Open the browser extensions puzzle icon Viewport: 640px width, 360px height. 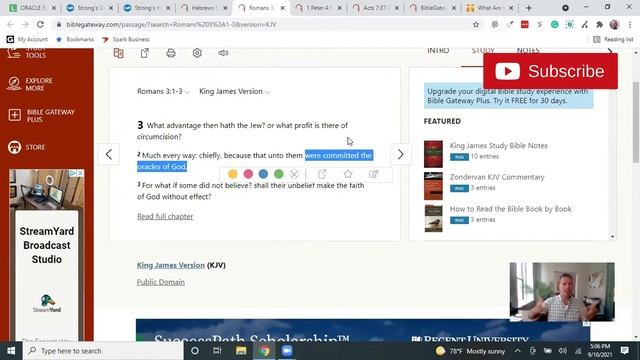click(599, 24)
